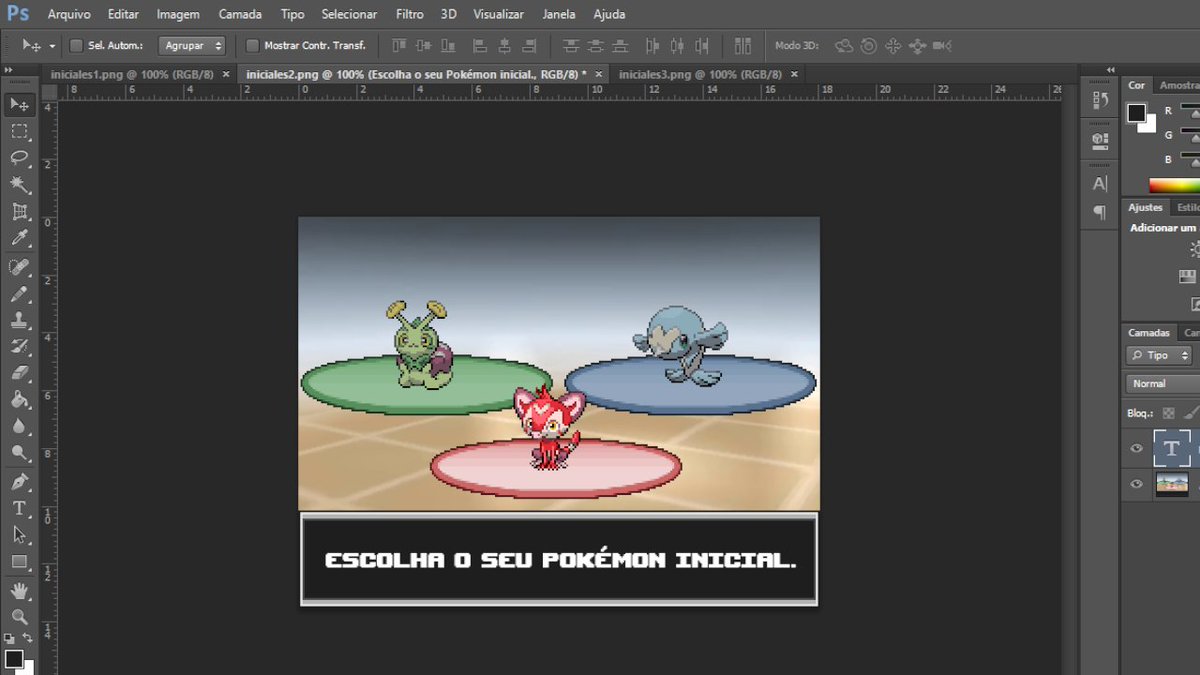
Task: Open the Agrupar dropdown
Action: click(x=191, y=46)
